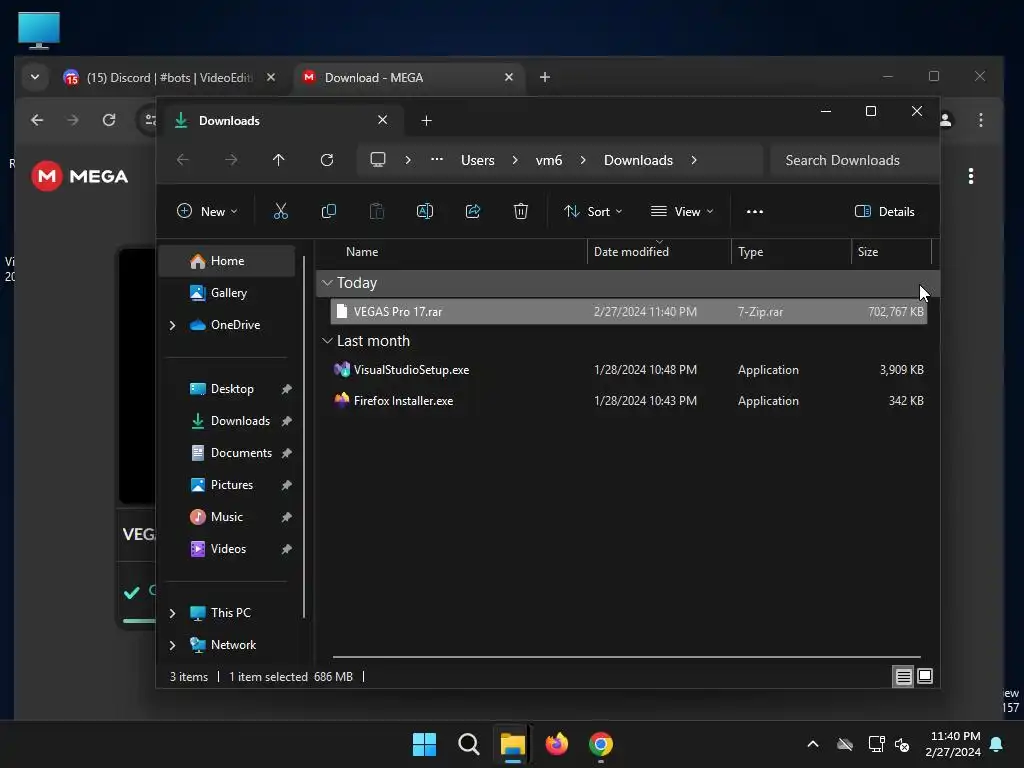Open taskbar Search magnifier

tap(468, 744)
